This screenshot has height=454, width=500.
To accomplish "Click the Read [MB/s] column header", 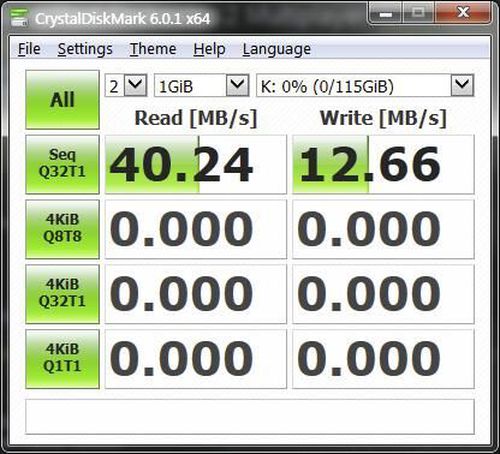I will (196, 118).
